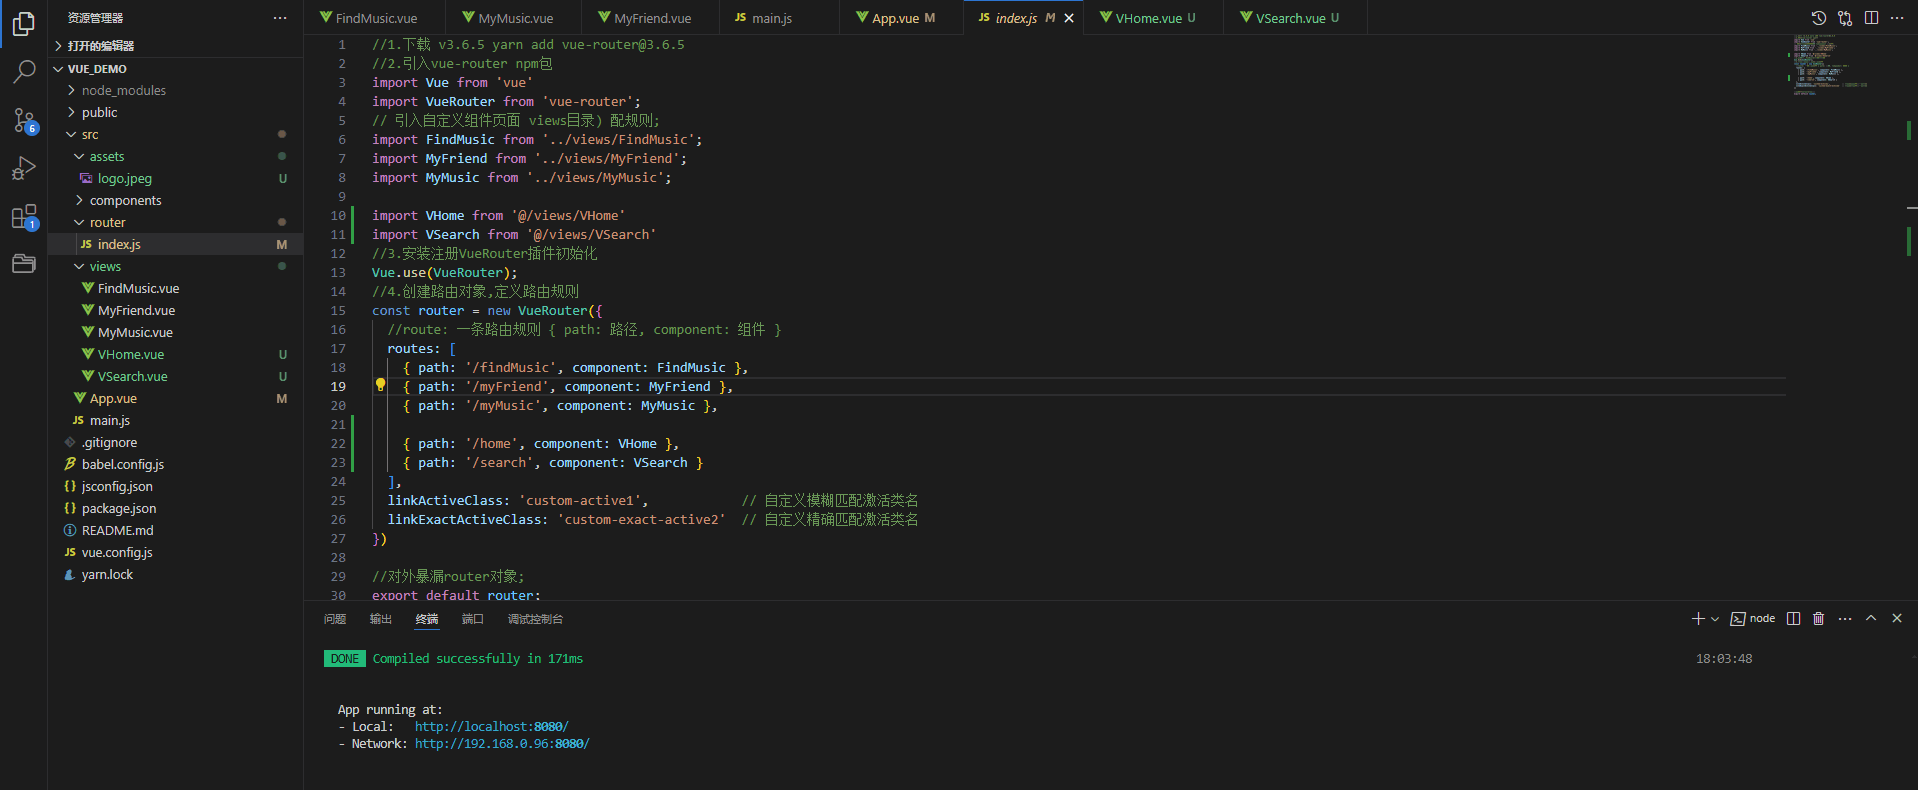
Task: Close the terminal panel
Action: [1897, 619]
